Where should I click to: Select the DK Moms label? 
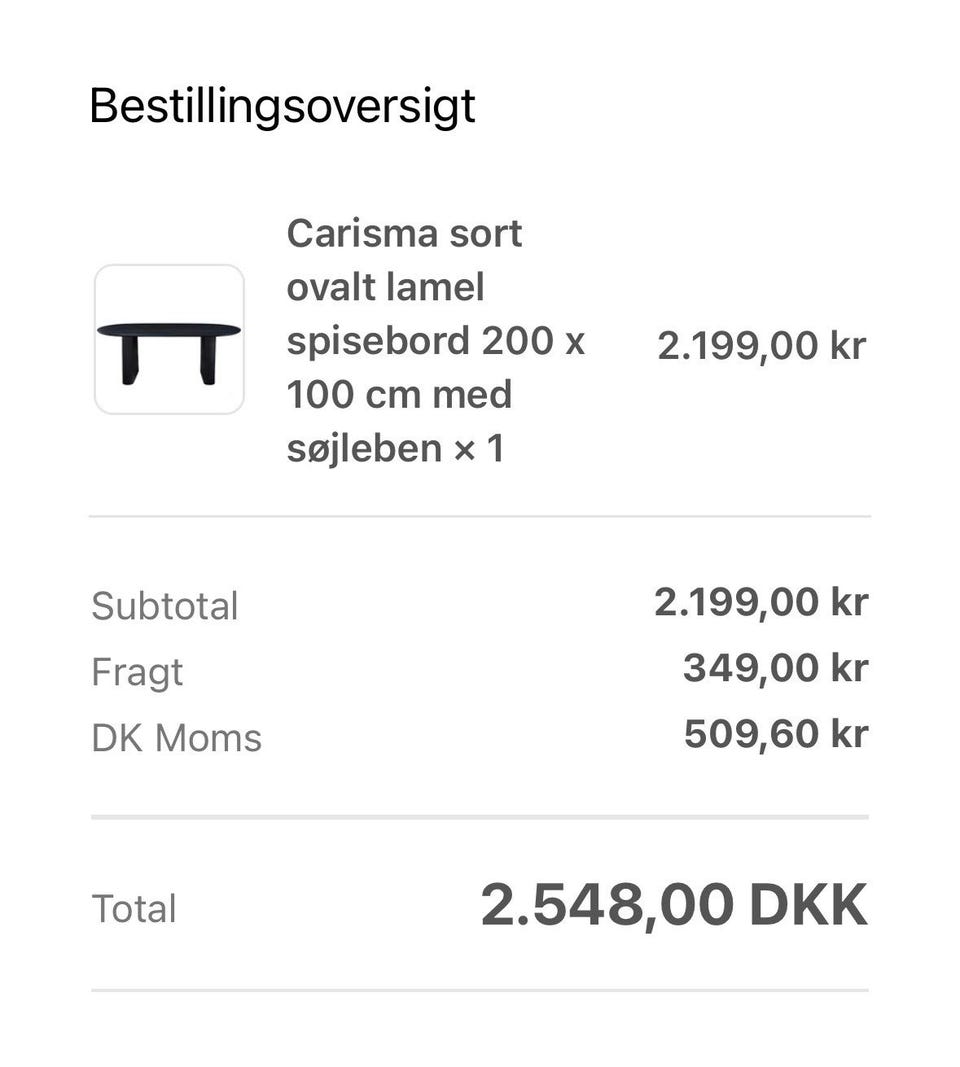[x=176, y=738]
